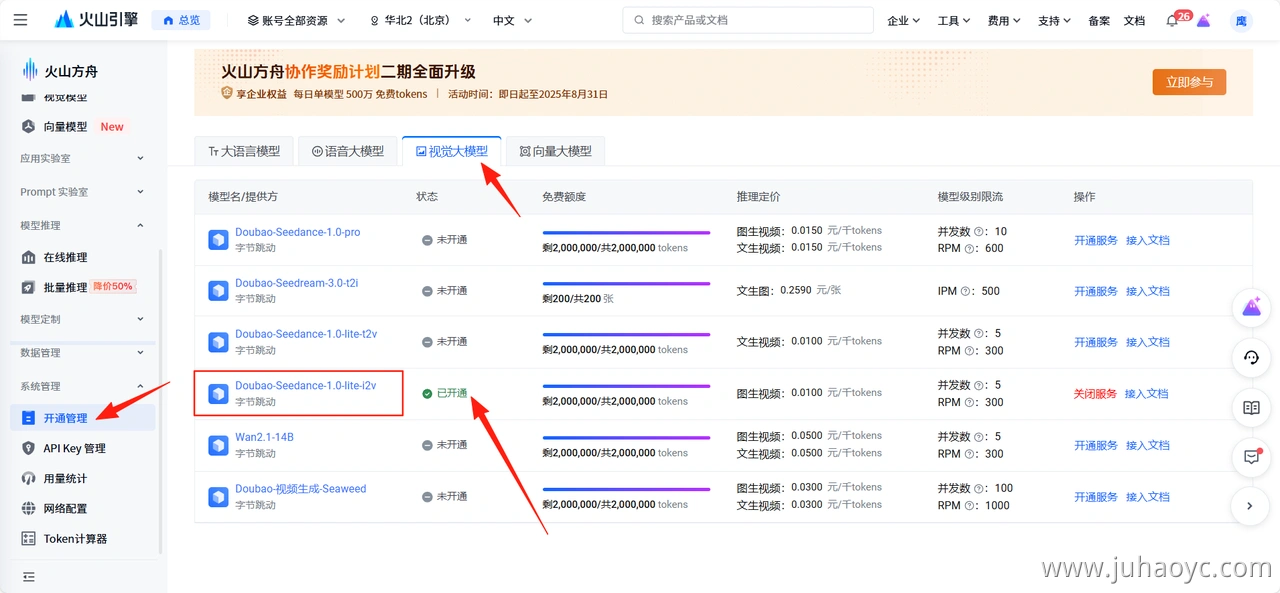This screenshot has width=1280, height=593.
Task: Open the hamburger navigation menu
Action: click(x=21, y=20)
